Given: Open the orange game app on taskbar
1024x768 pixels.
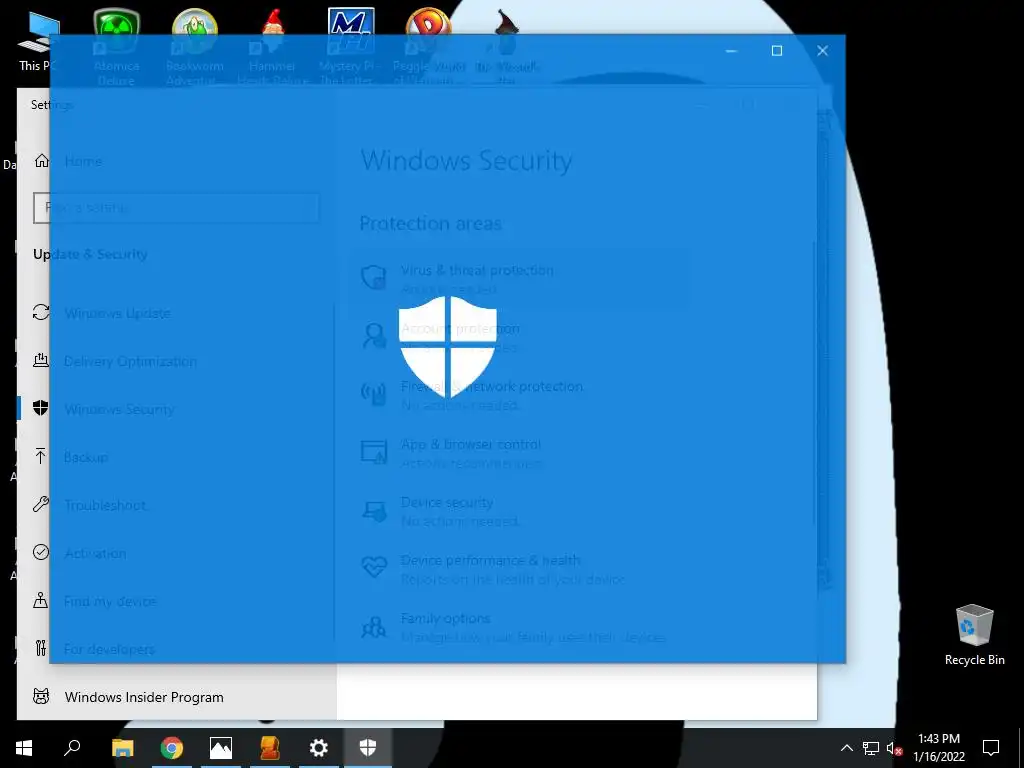Looking at the screenshot, I should pos(270,748).
